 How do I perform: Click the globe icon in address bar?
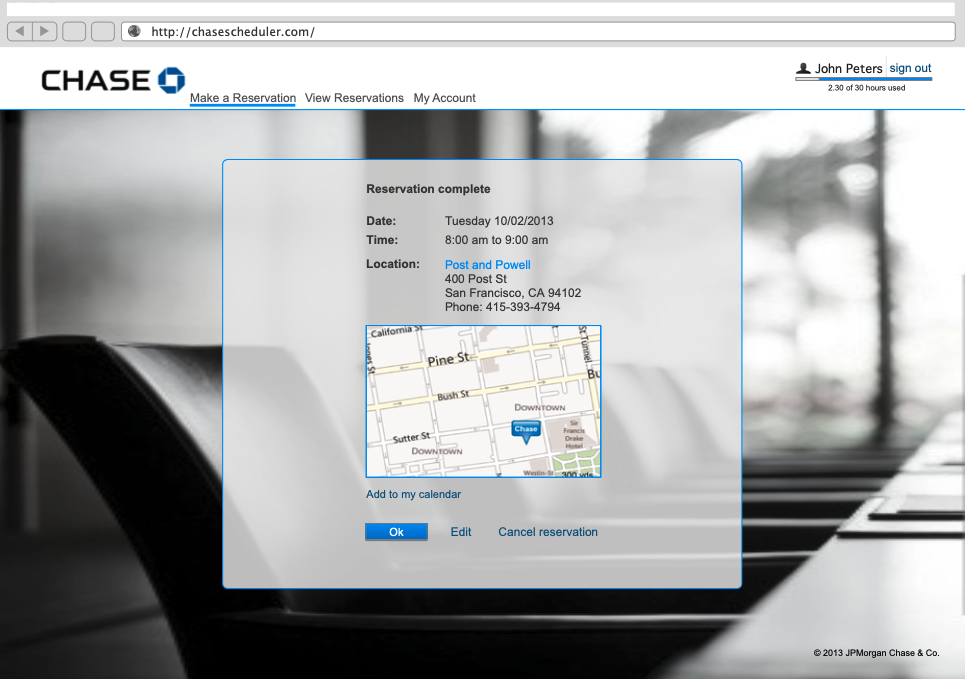click(x=134, y=31)
